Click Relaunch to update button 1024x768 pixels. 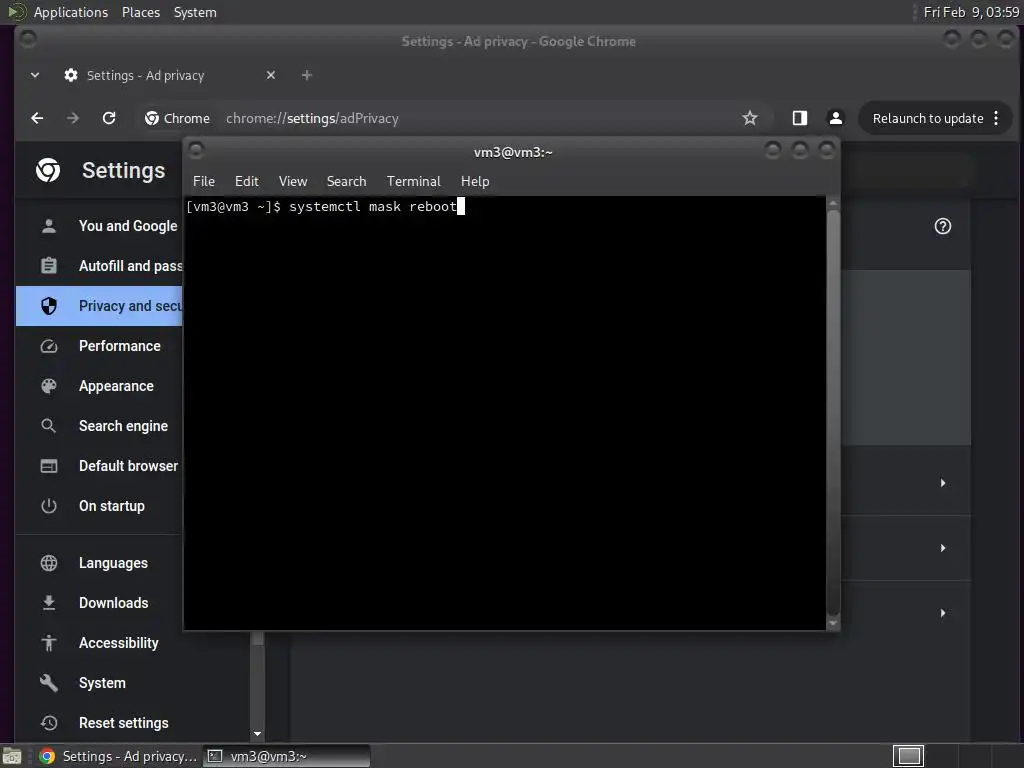coord(927,118)
